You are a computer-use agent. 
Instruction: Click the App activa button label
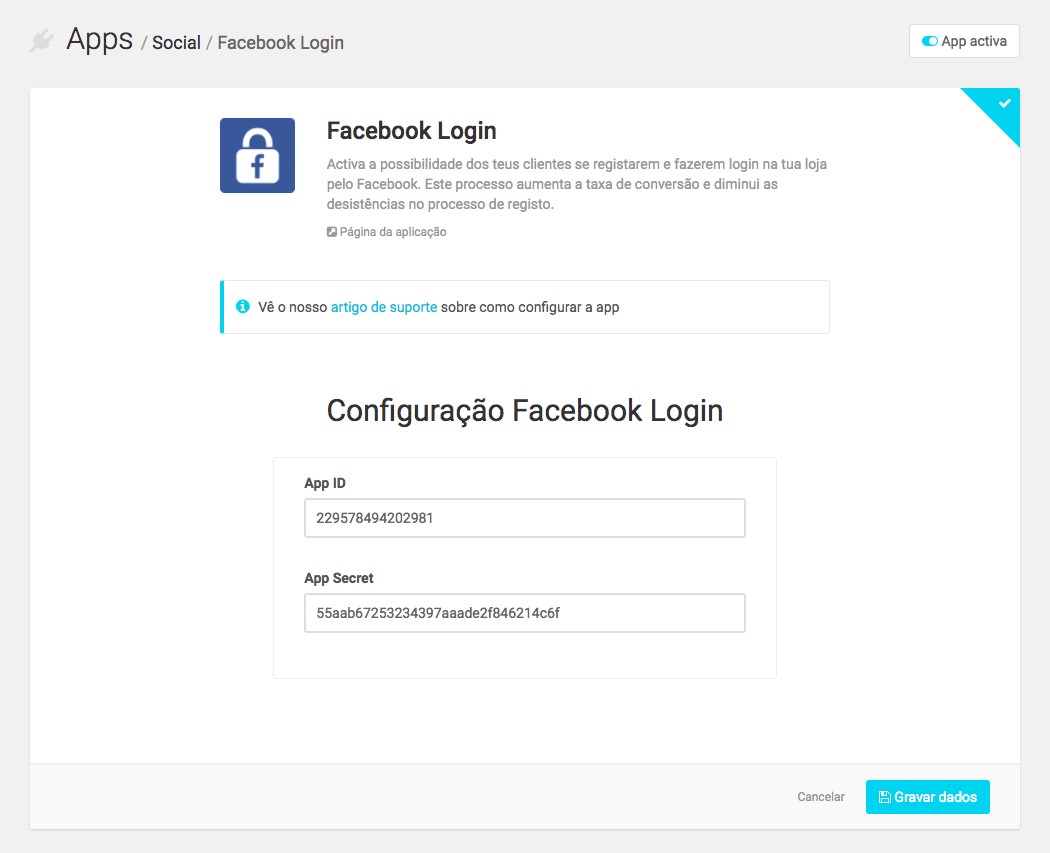[974, 41]
